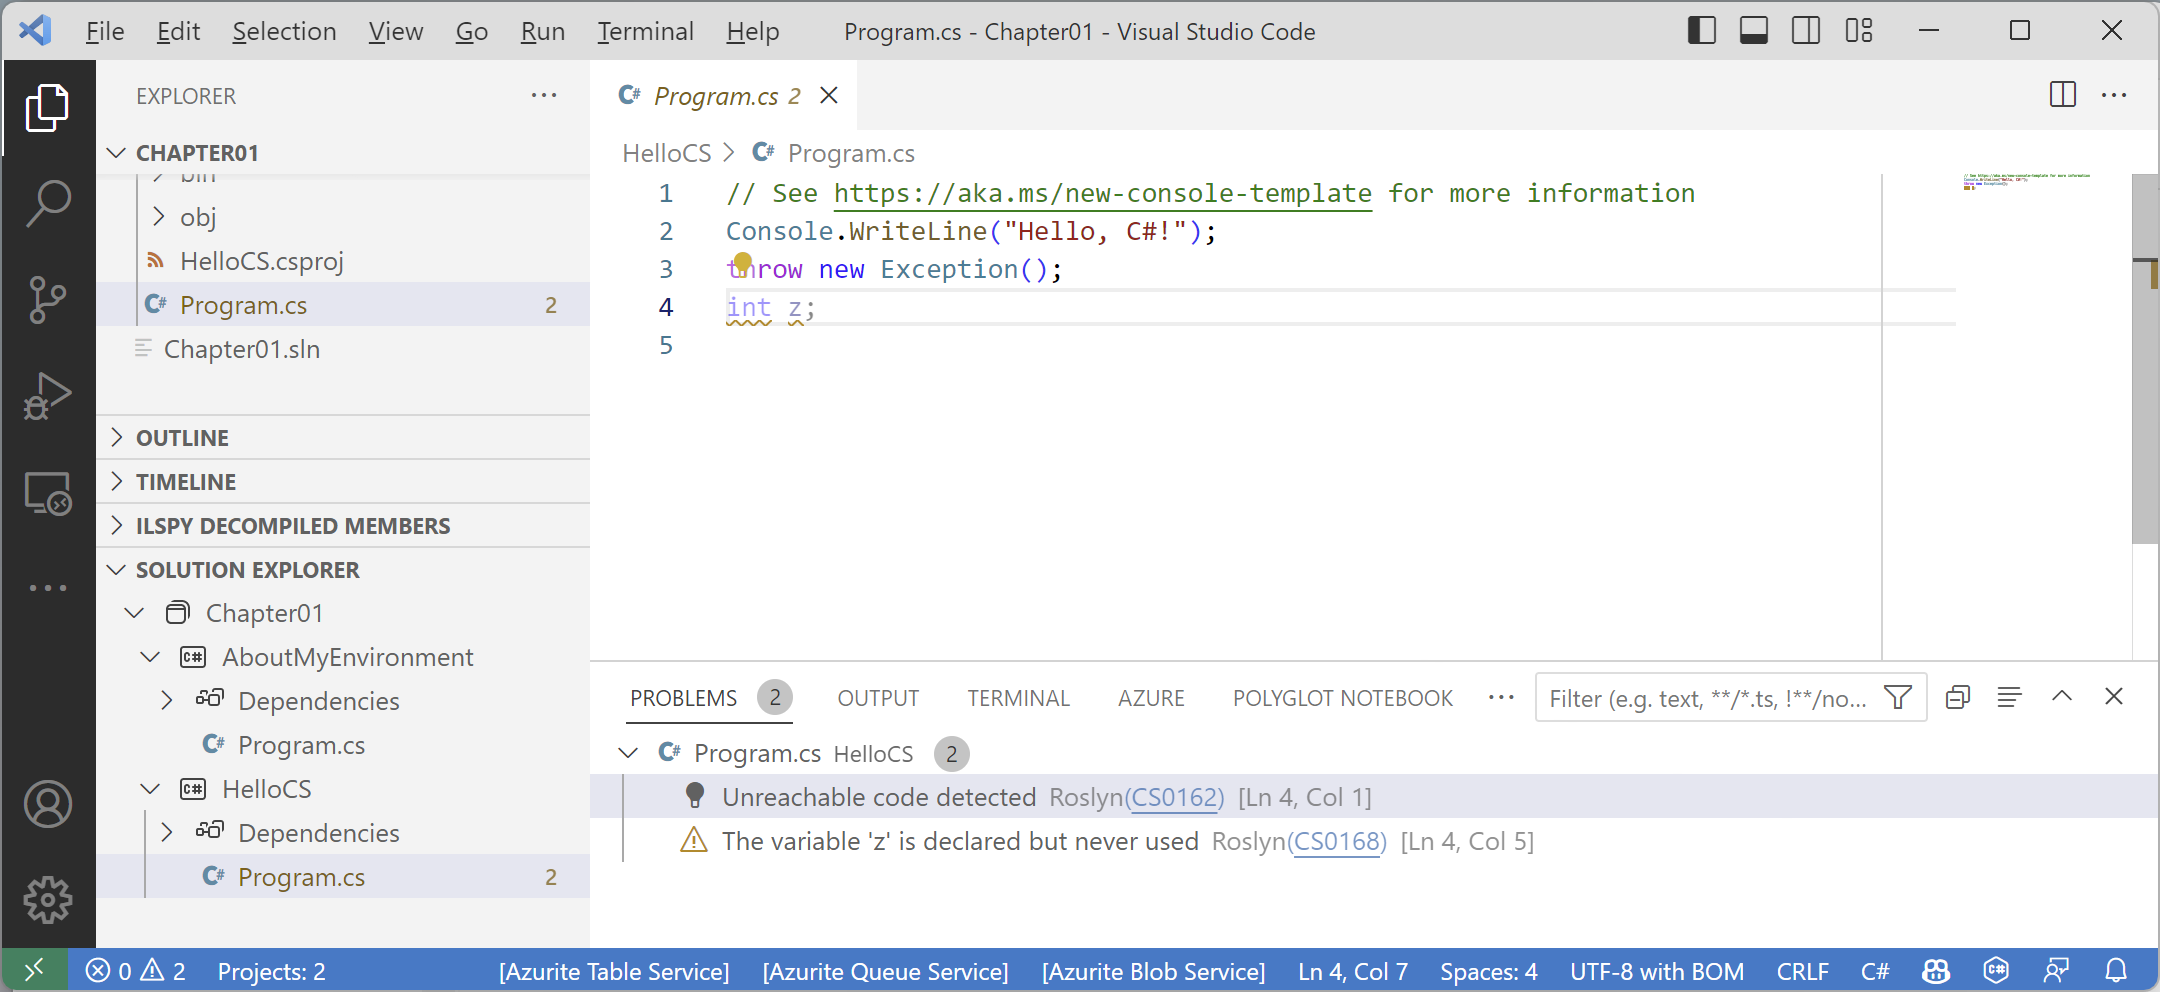Open the Selection menu
The height and width of the screenshot is (992, 2161).
(x=284, y=31)
